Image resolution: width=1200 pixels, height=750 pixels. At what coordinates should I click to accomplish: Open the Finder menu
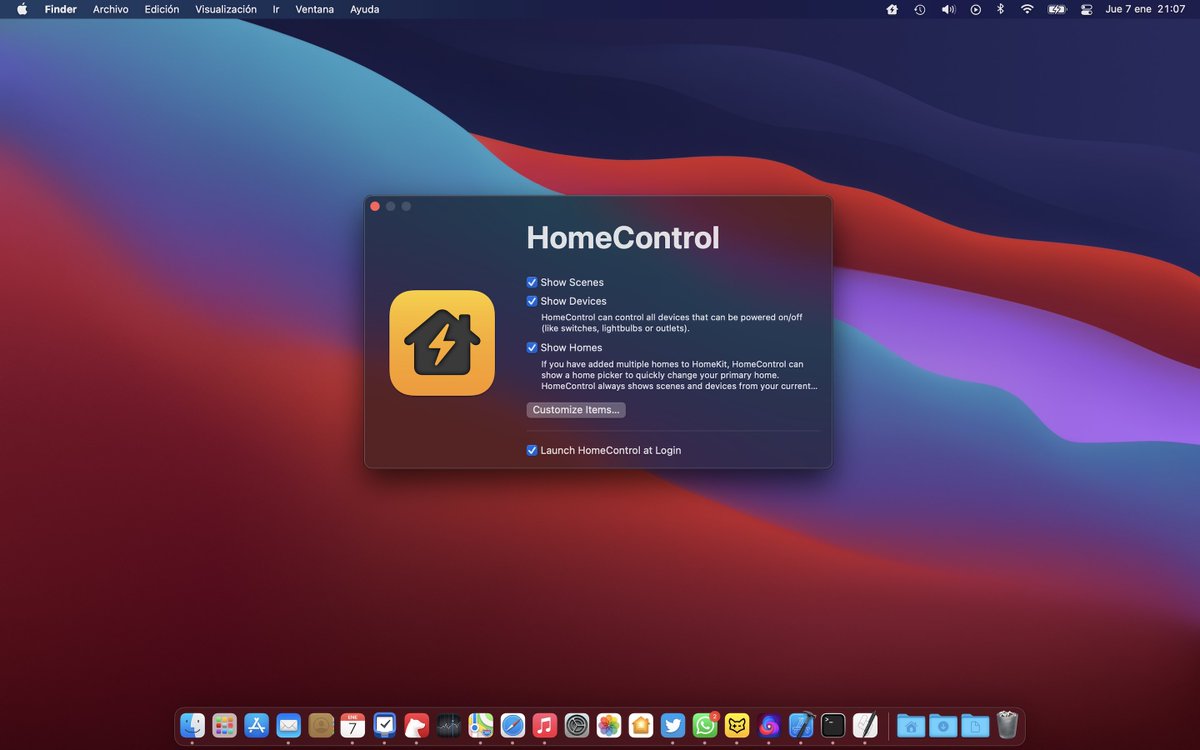tap(60, 9)
